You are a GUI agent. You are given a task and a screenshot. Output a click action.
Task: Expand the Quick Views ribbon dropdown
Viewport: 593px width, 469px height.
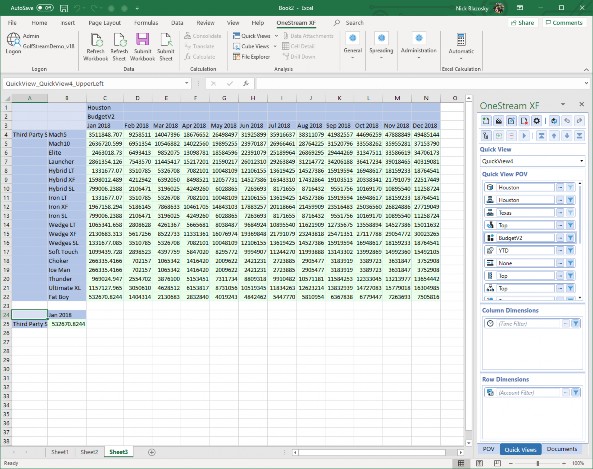(276, 36)
